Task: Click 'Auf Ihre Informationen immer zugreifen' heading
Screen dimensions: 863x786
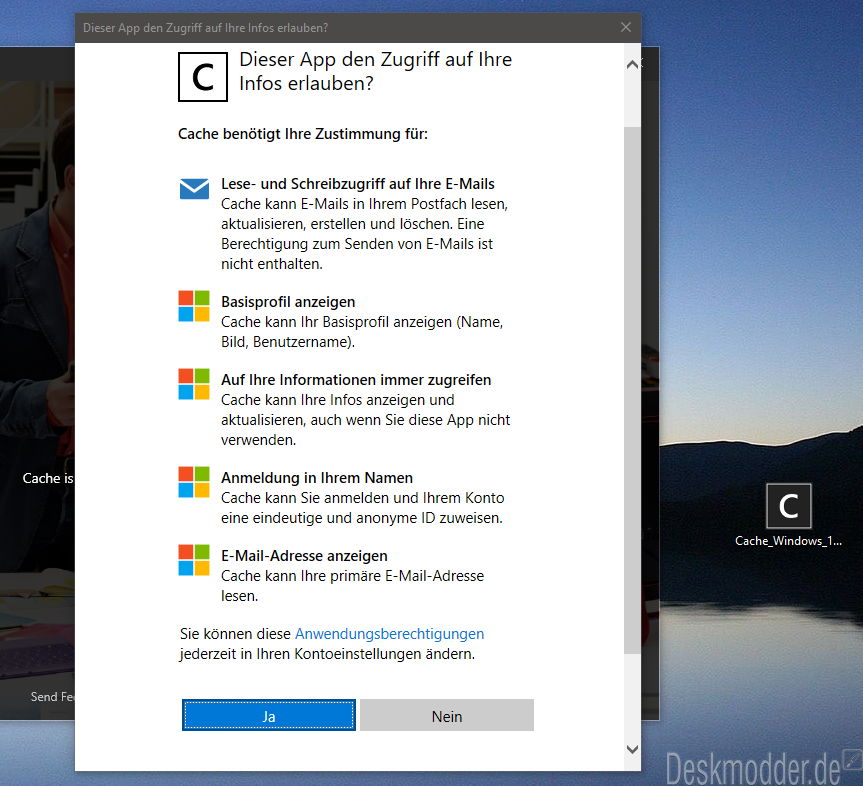Action: [356, 380]
